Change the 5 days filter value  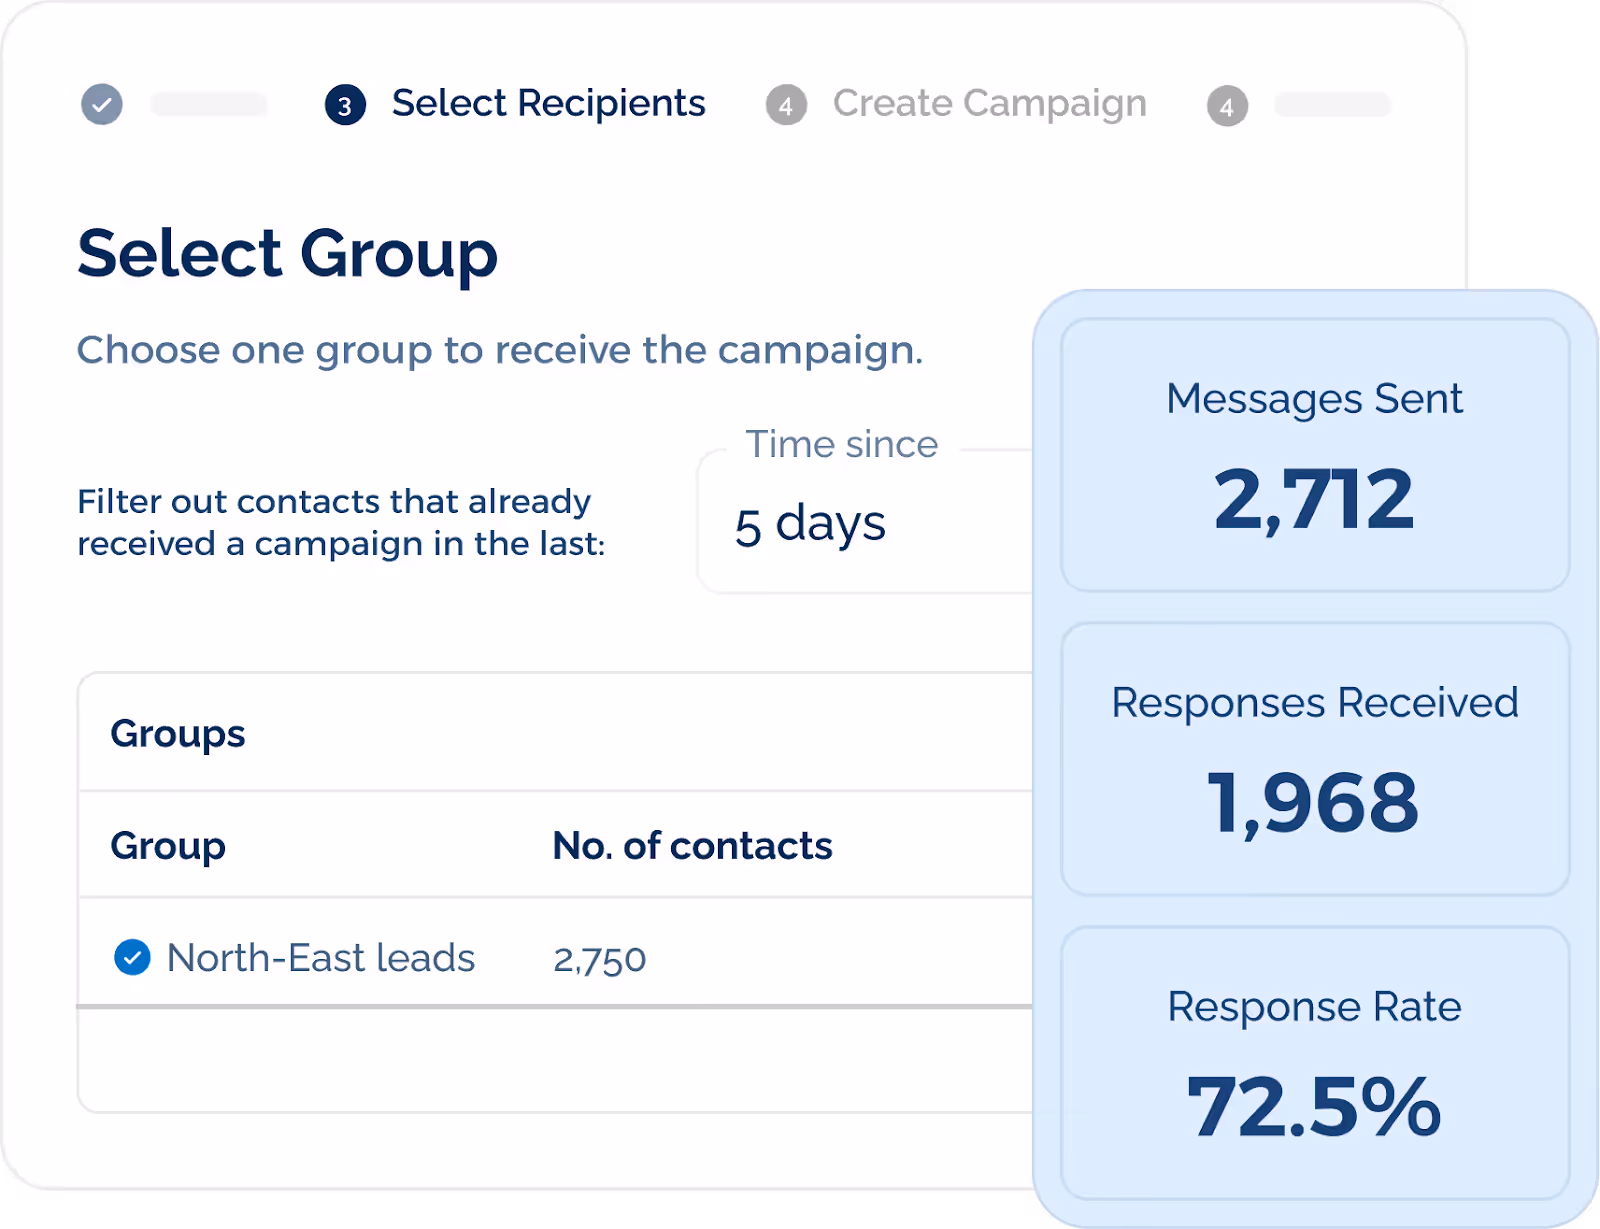click(810, 522)
